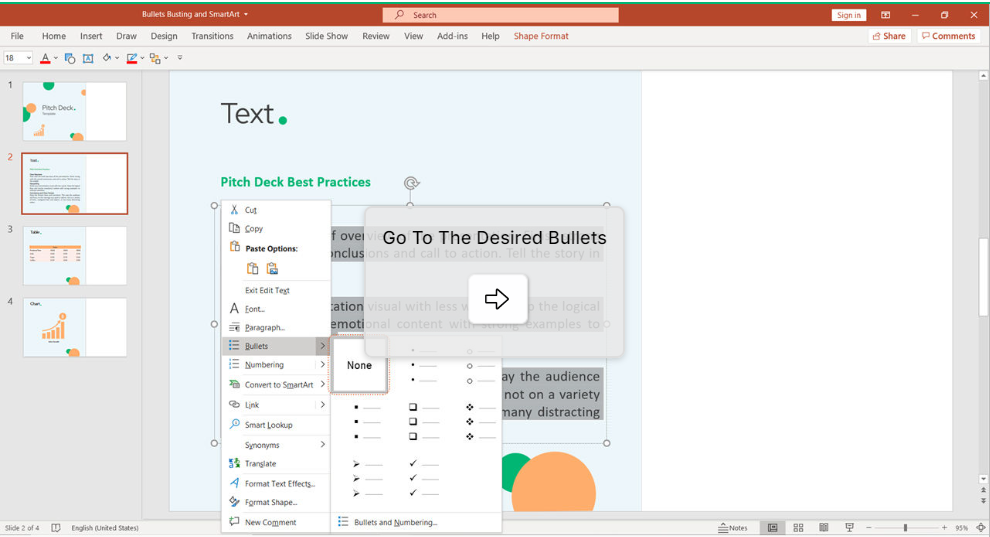Expand the Shape Outline dropdown arrow
The image size is (990, 537).
(142, 59)
